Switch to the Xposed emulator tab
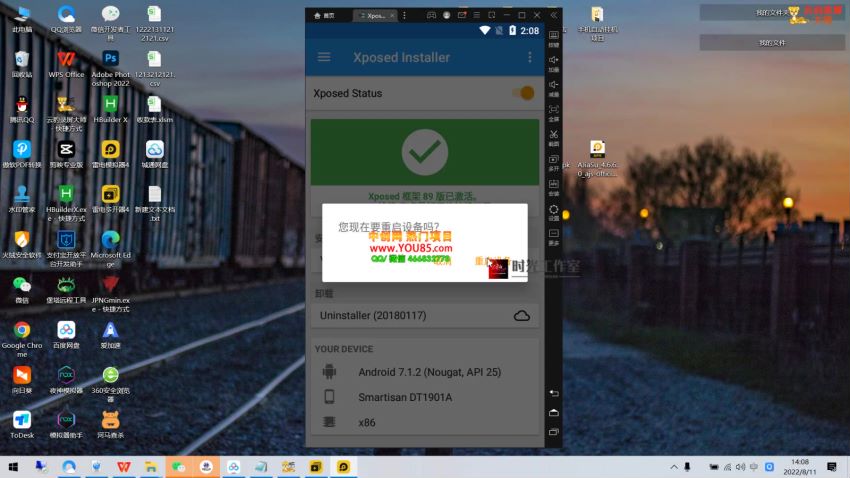The image size is (850, 478). pyautogui.click(x=375, y=15)
